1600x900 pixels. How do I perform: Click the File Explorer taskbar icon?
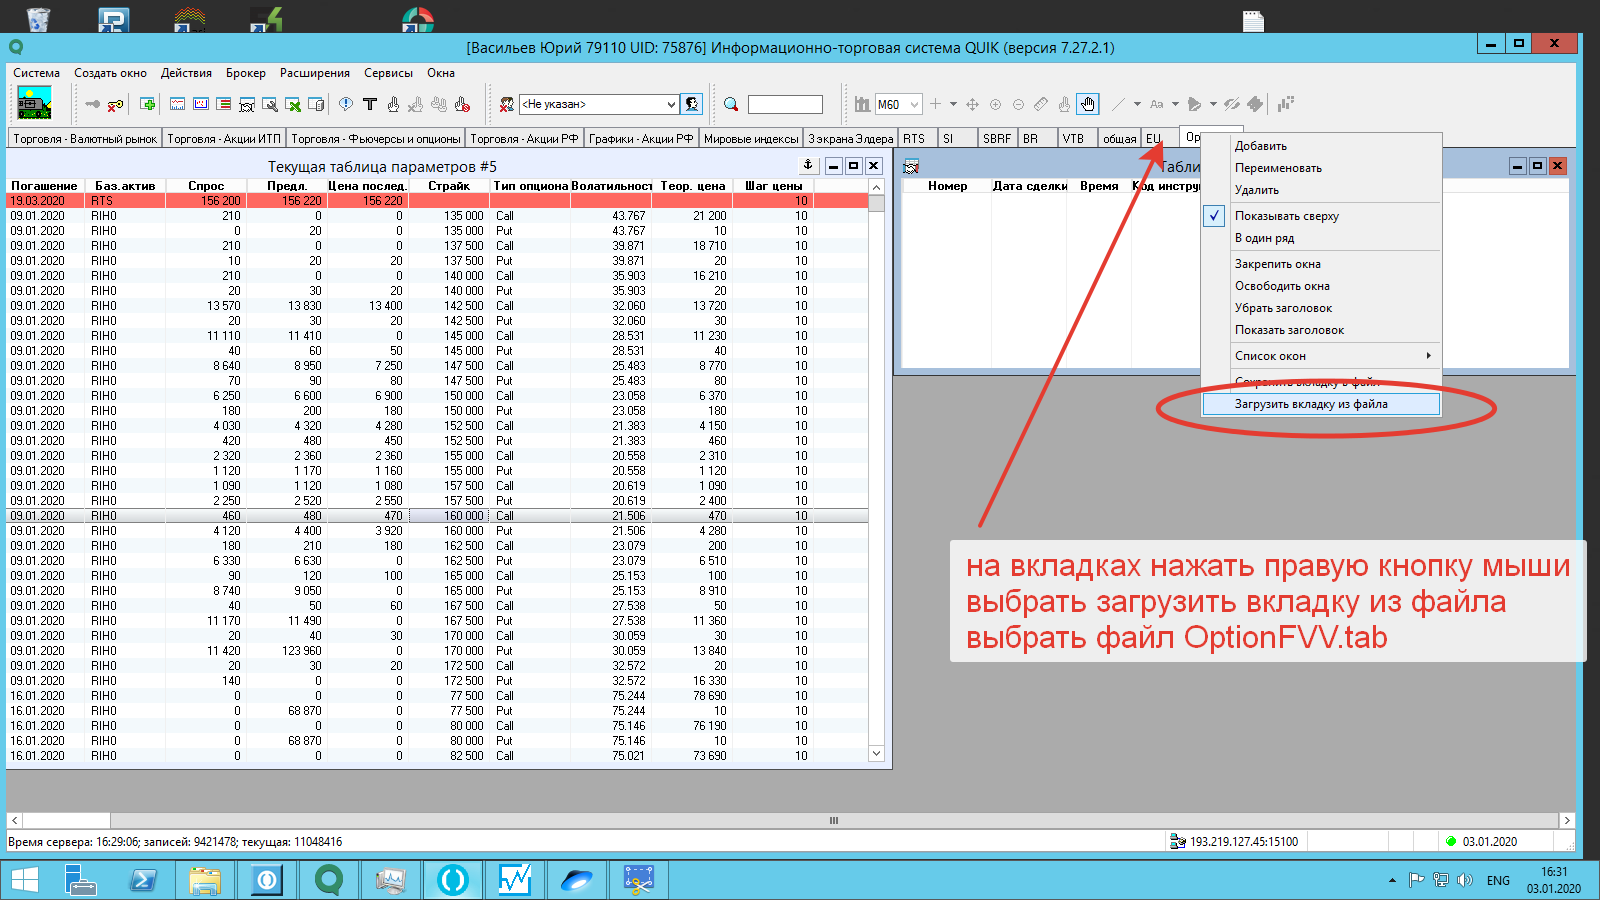tap(204, 880)
